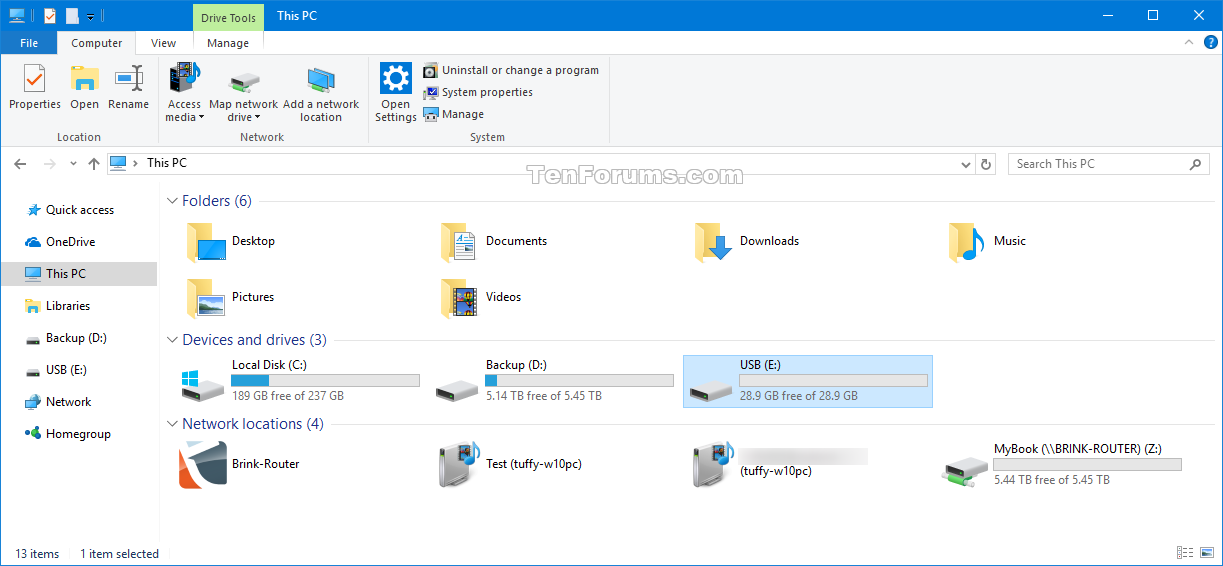Click Manage in System group

[454, 114]
